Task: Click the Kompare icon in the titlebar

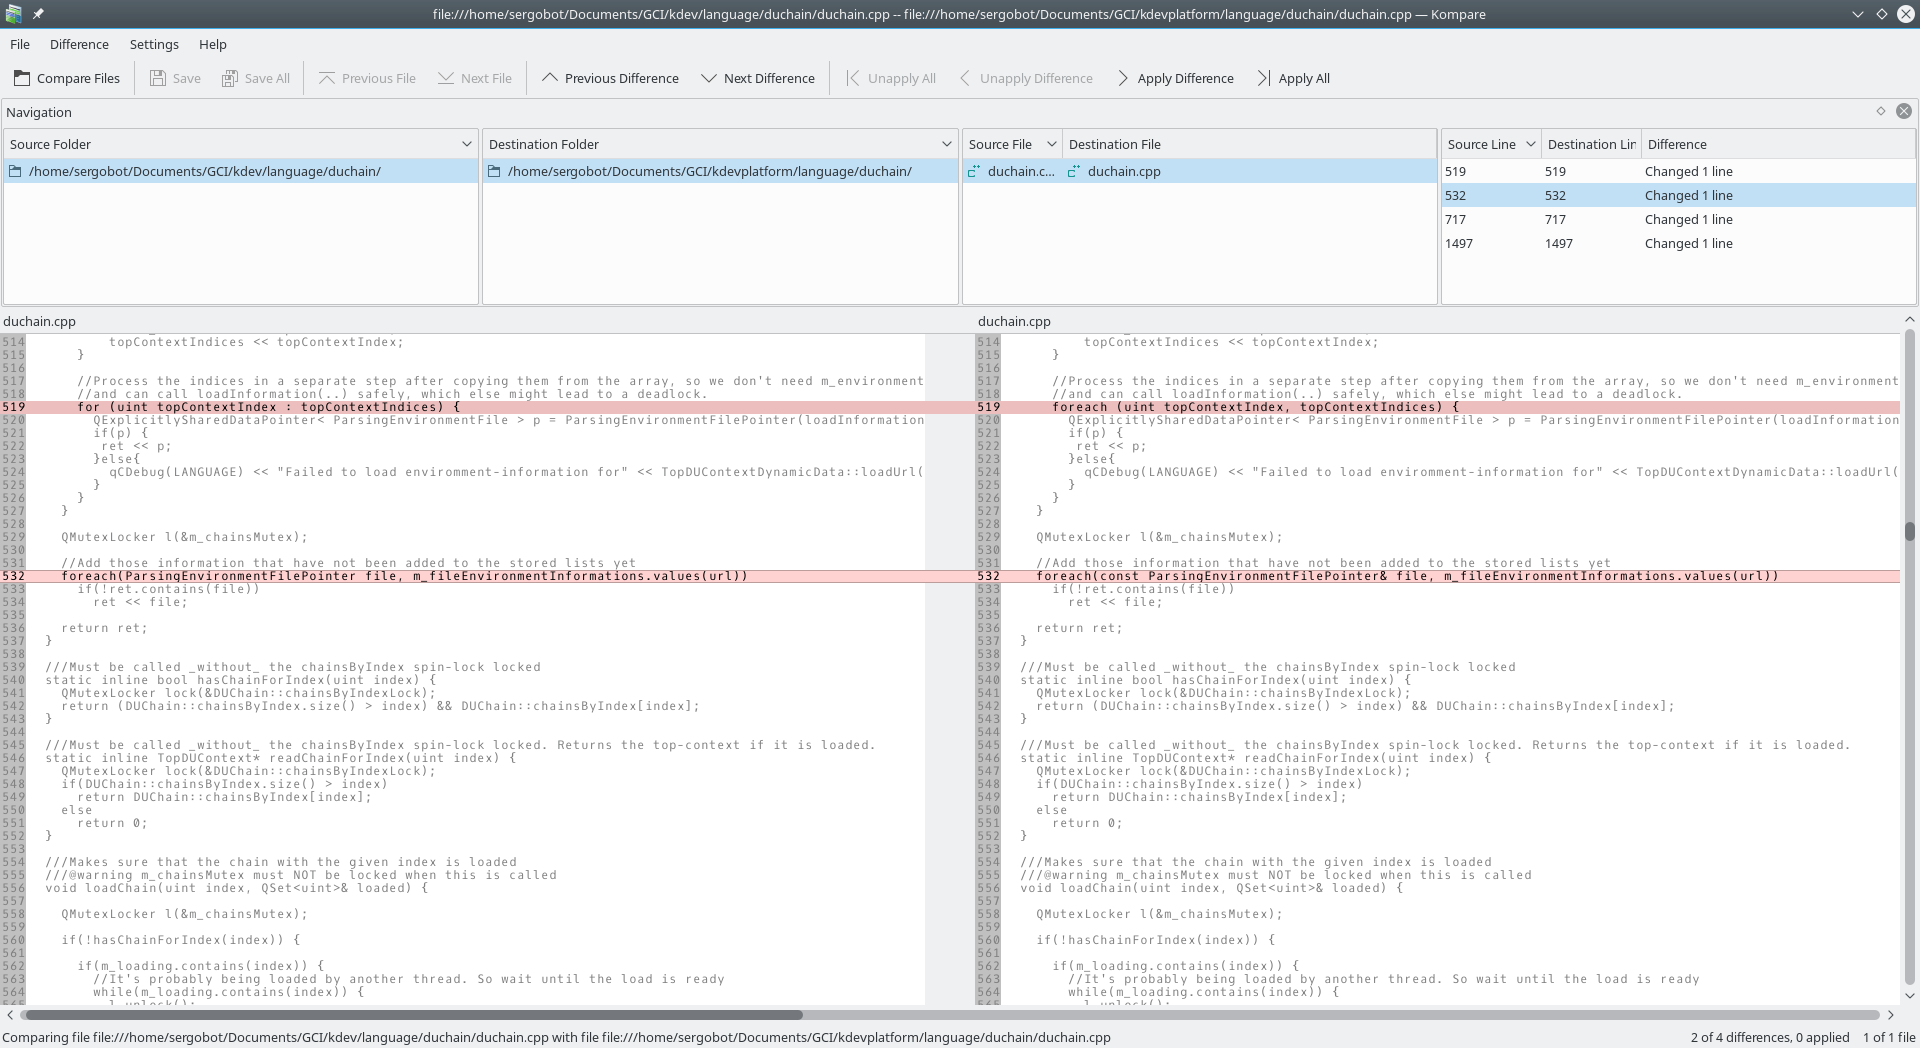Action: tap(14, 14)
